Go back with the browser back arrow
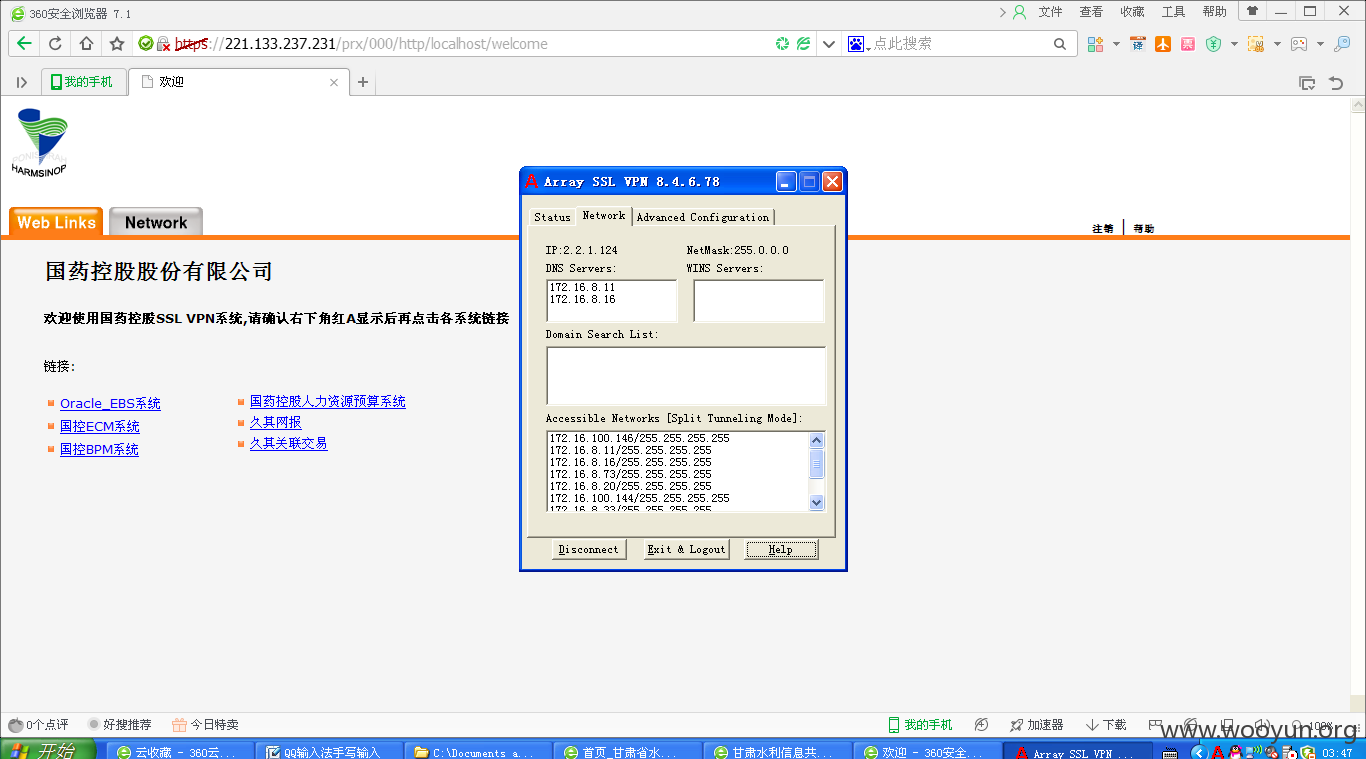The height and width of the screenshot is (759, 1366). coord(24,44)
